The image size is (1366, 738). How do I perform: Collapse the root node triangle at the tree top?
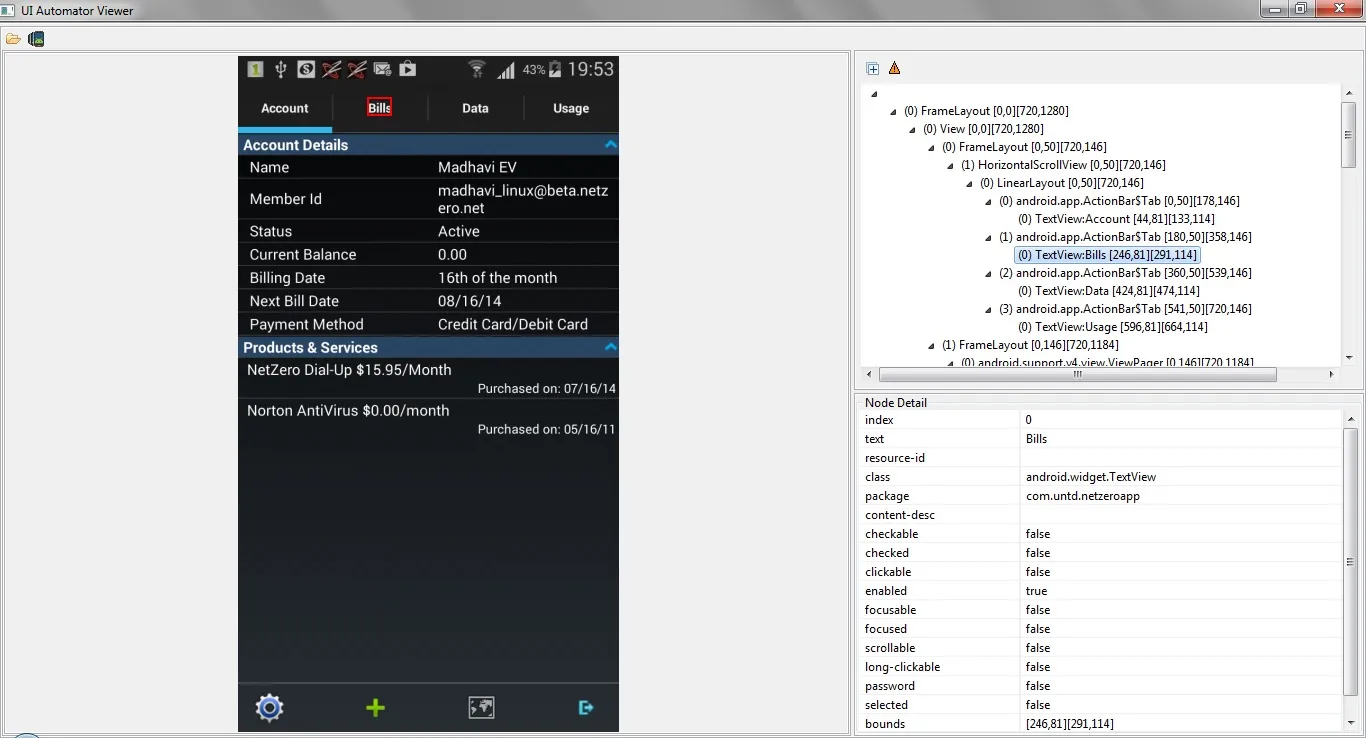point(874,94)
